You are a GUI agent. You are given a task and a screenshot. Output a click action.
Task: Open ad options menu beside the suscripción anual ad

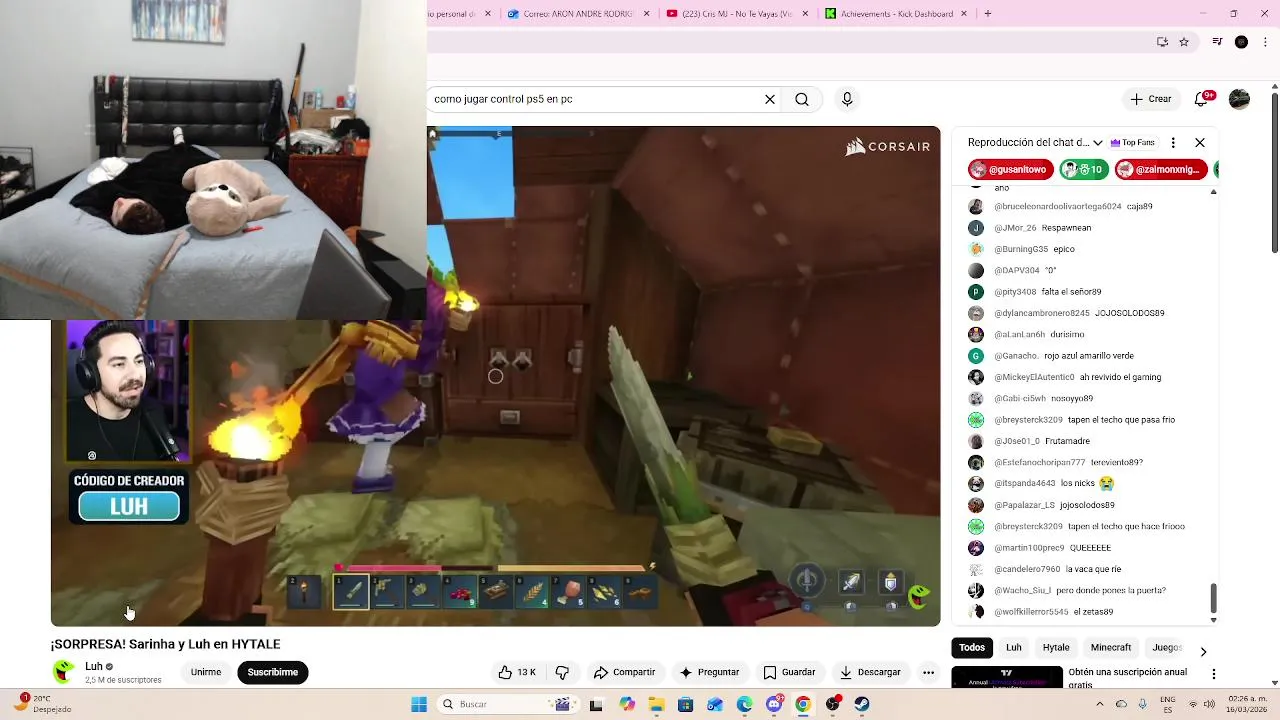(1213, 675)
